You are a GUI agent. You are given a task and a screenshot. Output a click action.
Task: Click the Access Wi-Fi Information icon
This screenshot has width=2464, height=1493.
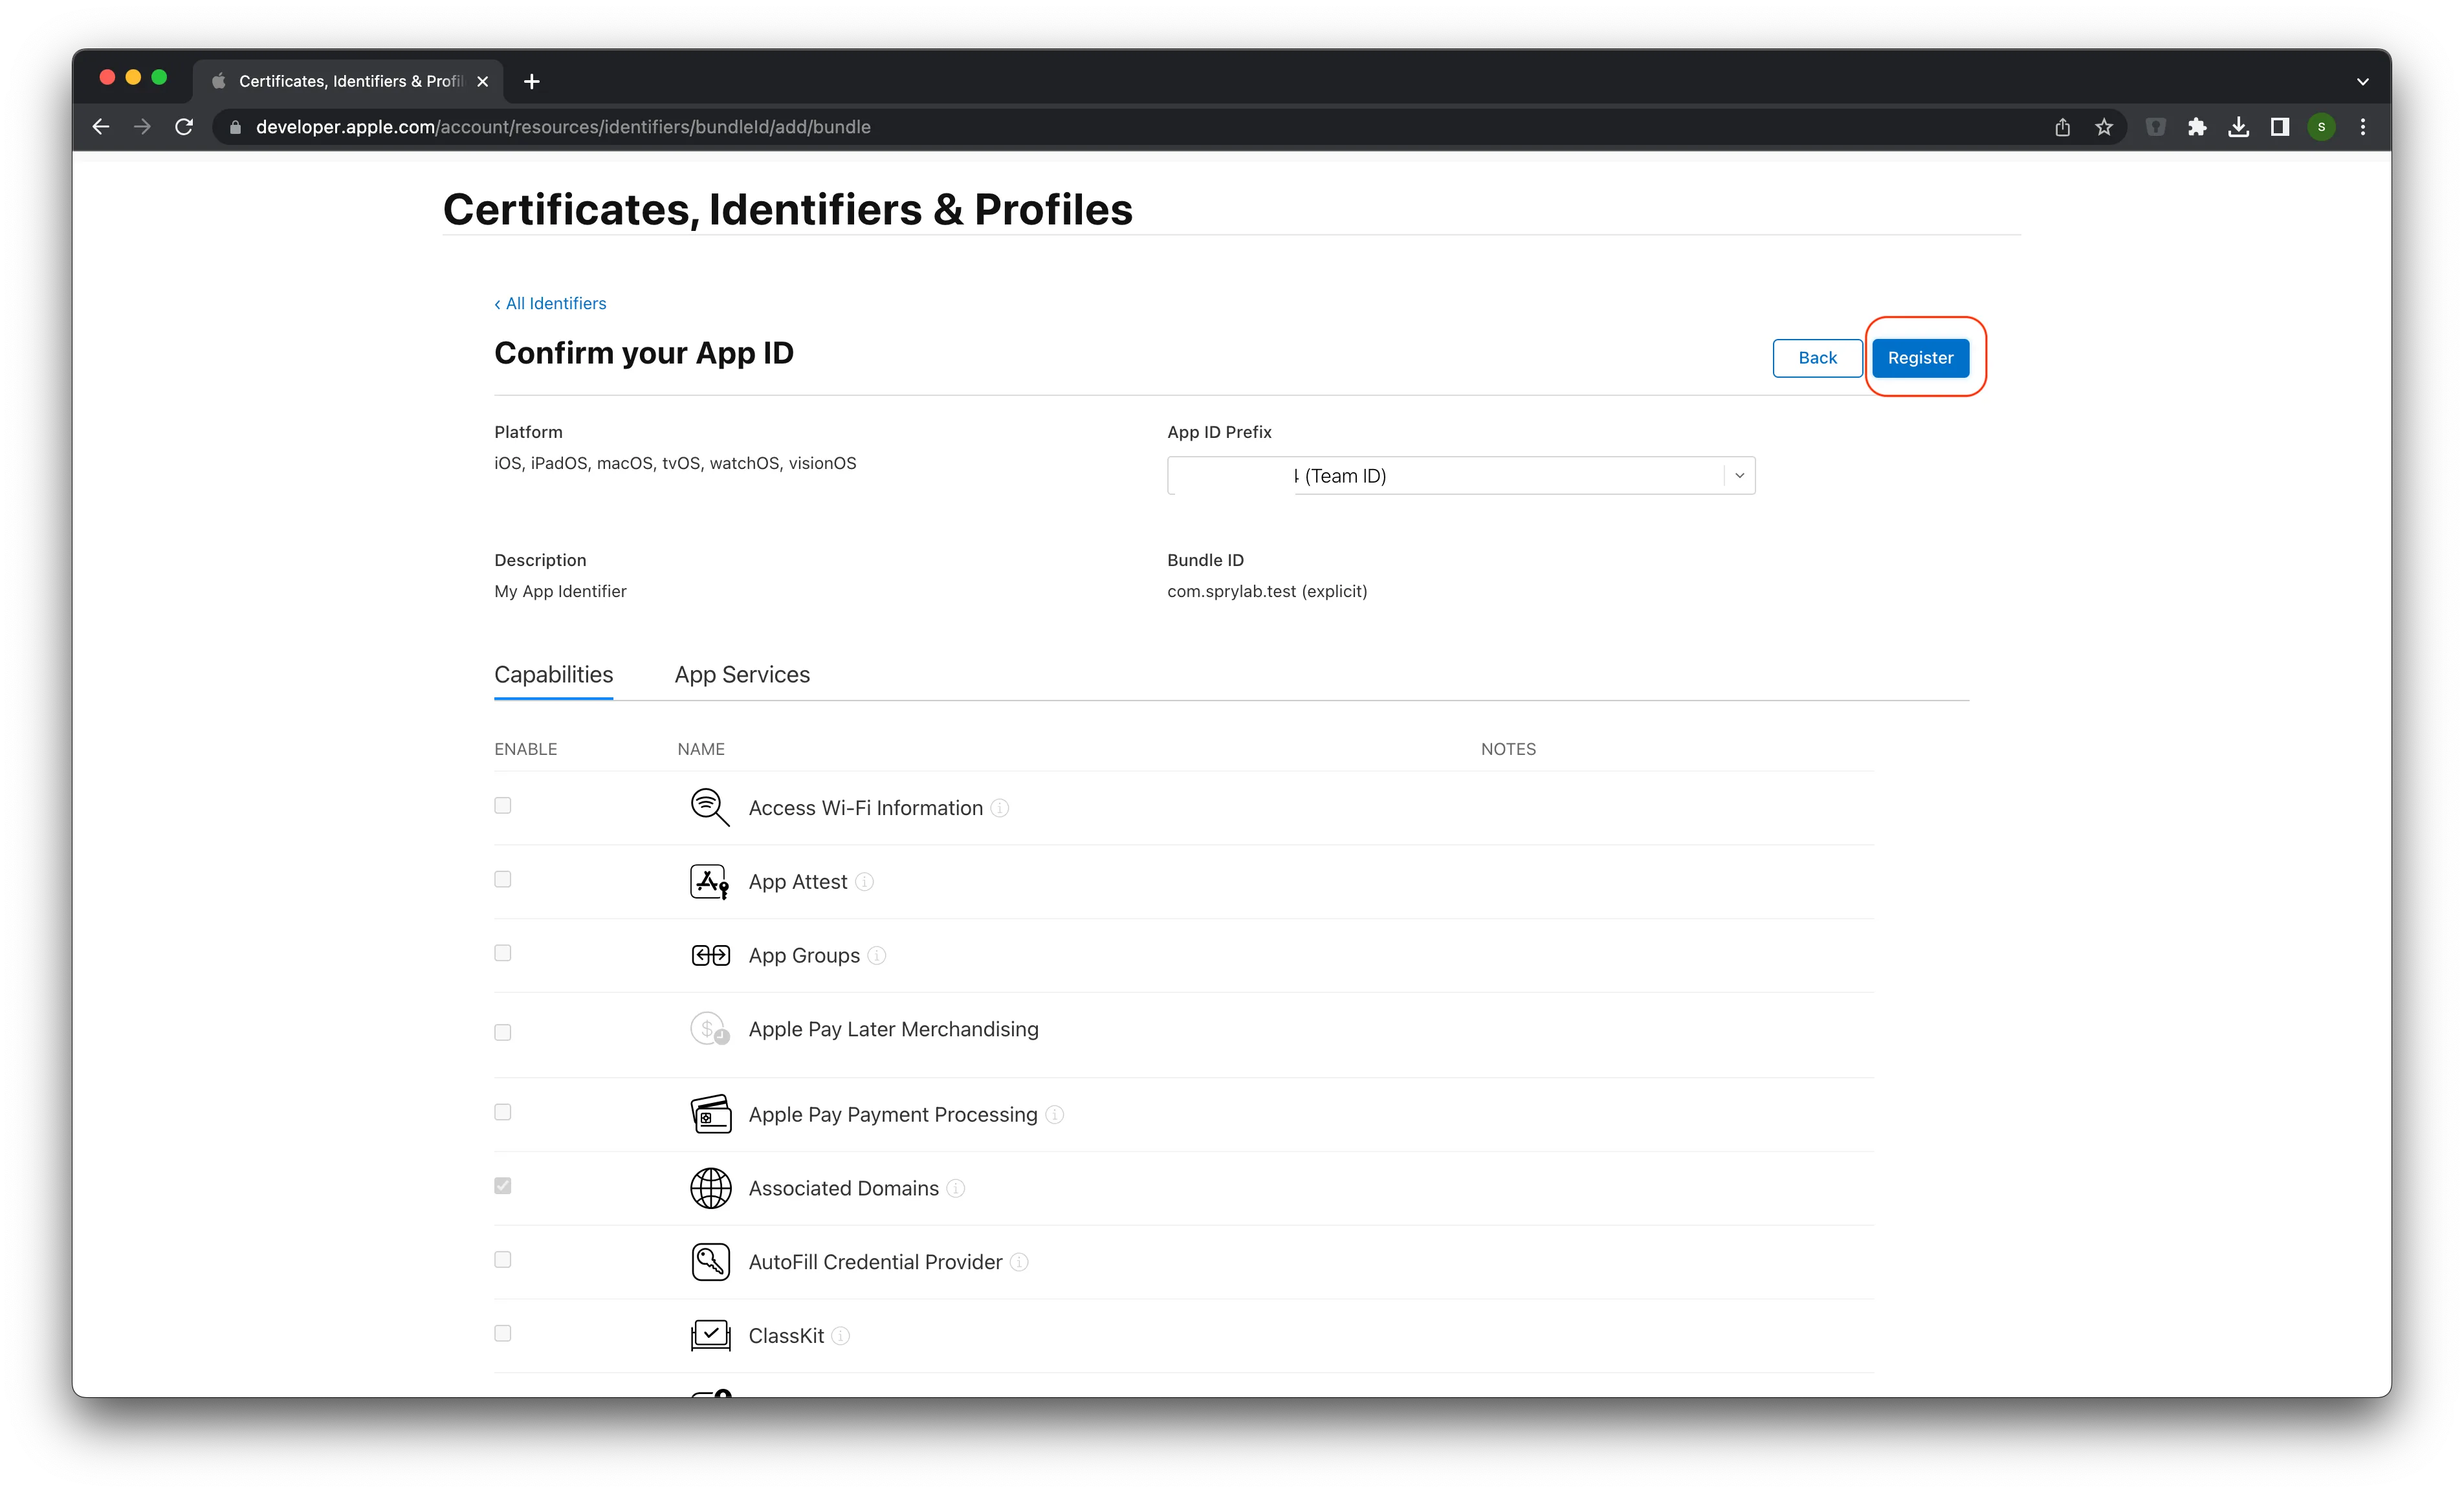pos(710,807)
